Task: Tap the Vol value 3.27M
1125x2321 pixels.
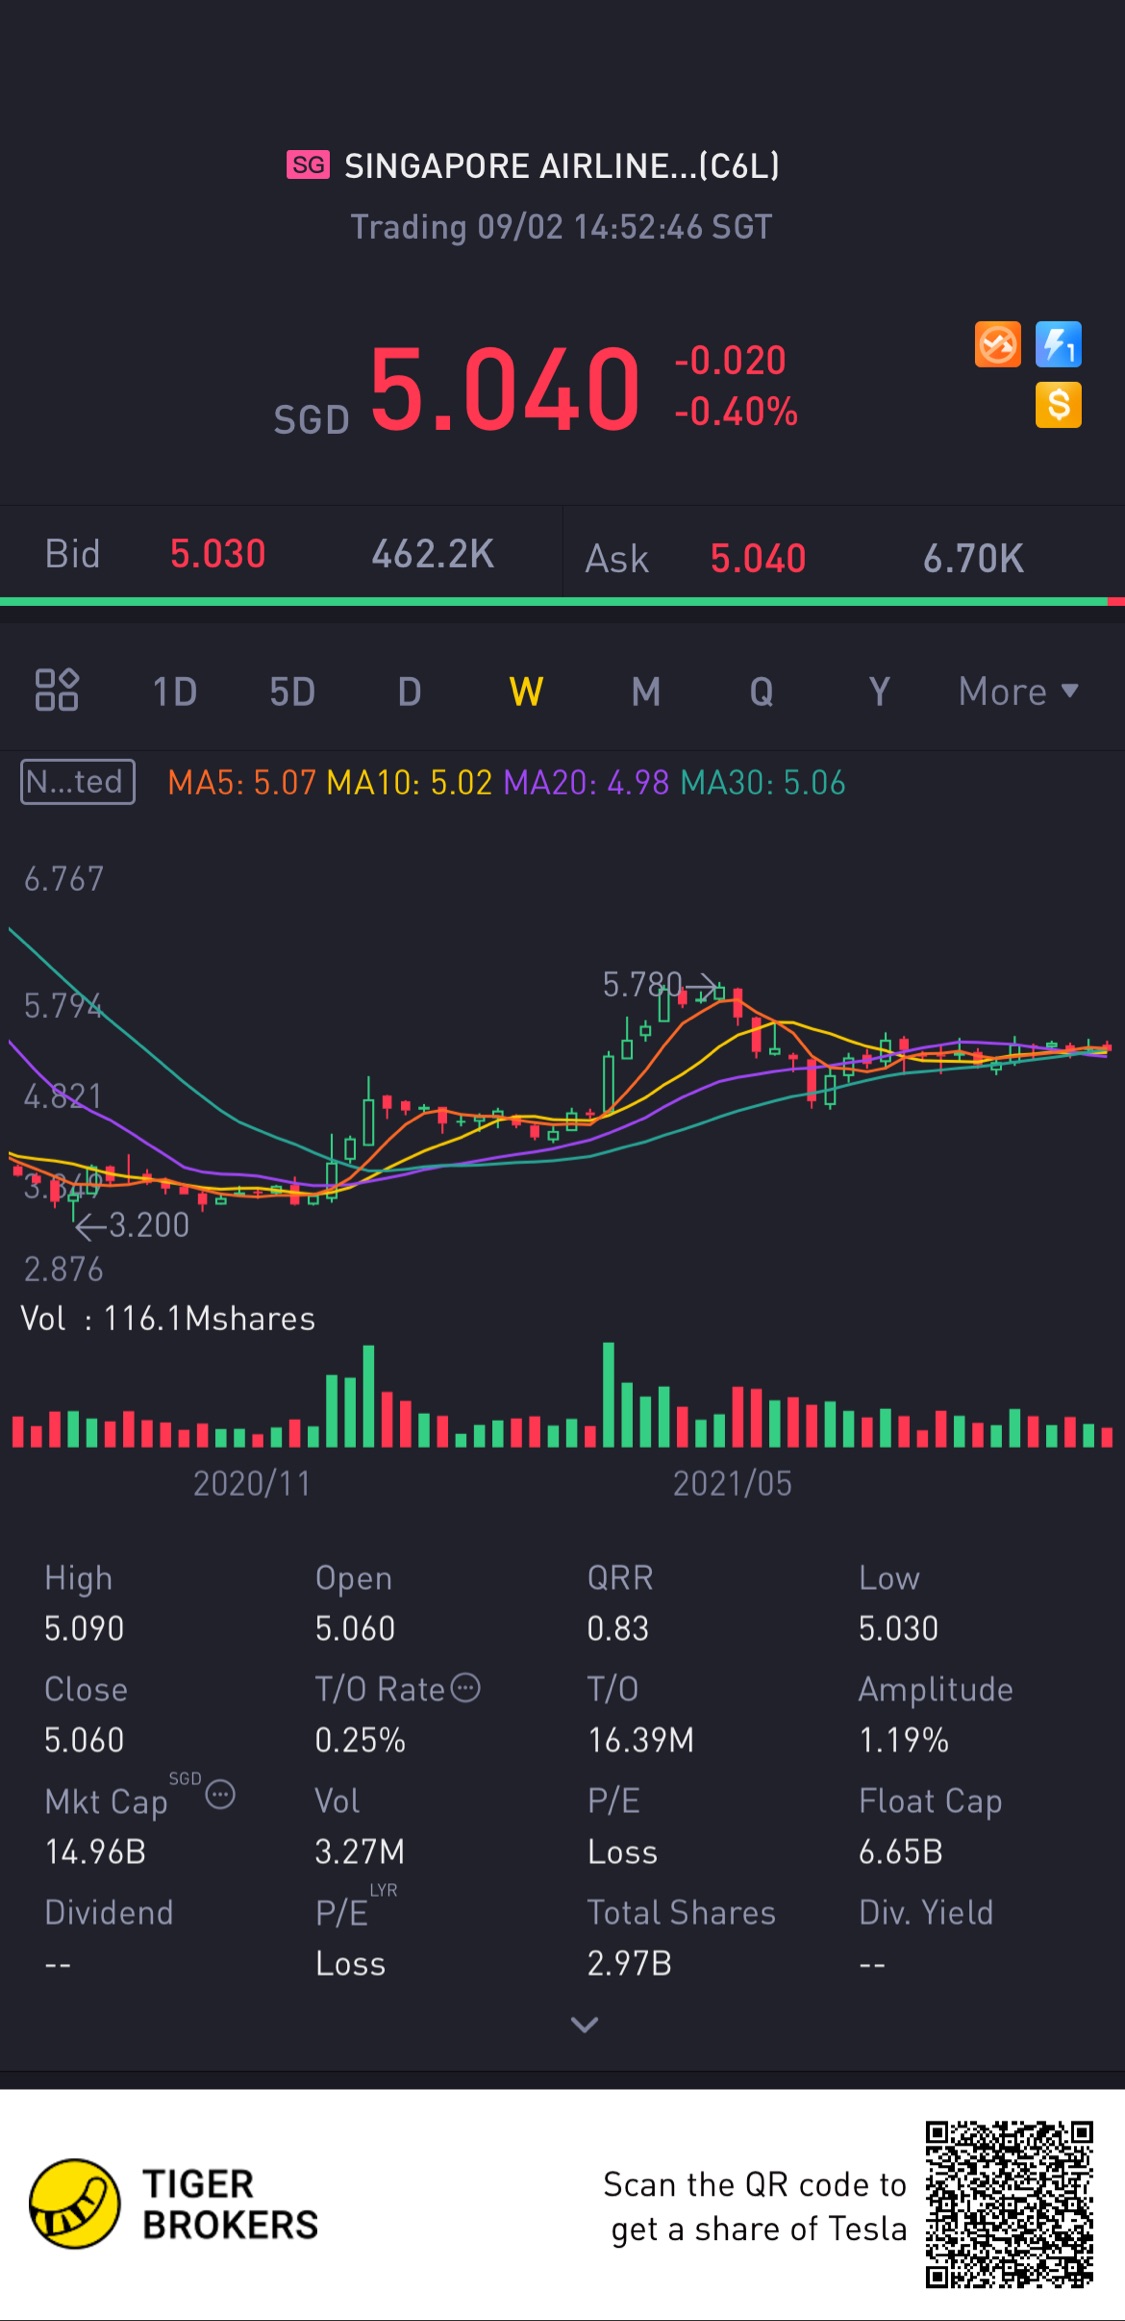Action: (x=360, y=1852)
